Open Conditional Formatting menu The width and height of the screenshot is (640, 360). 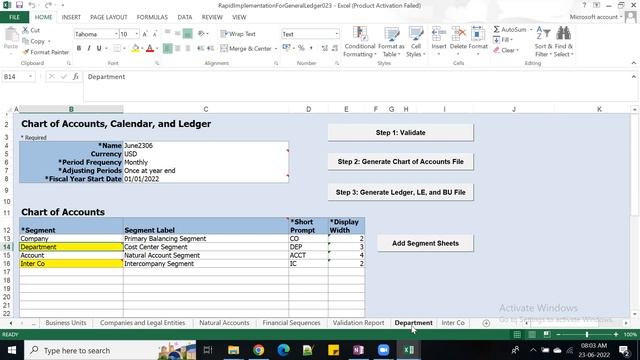point(360,42)
